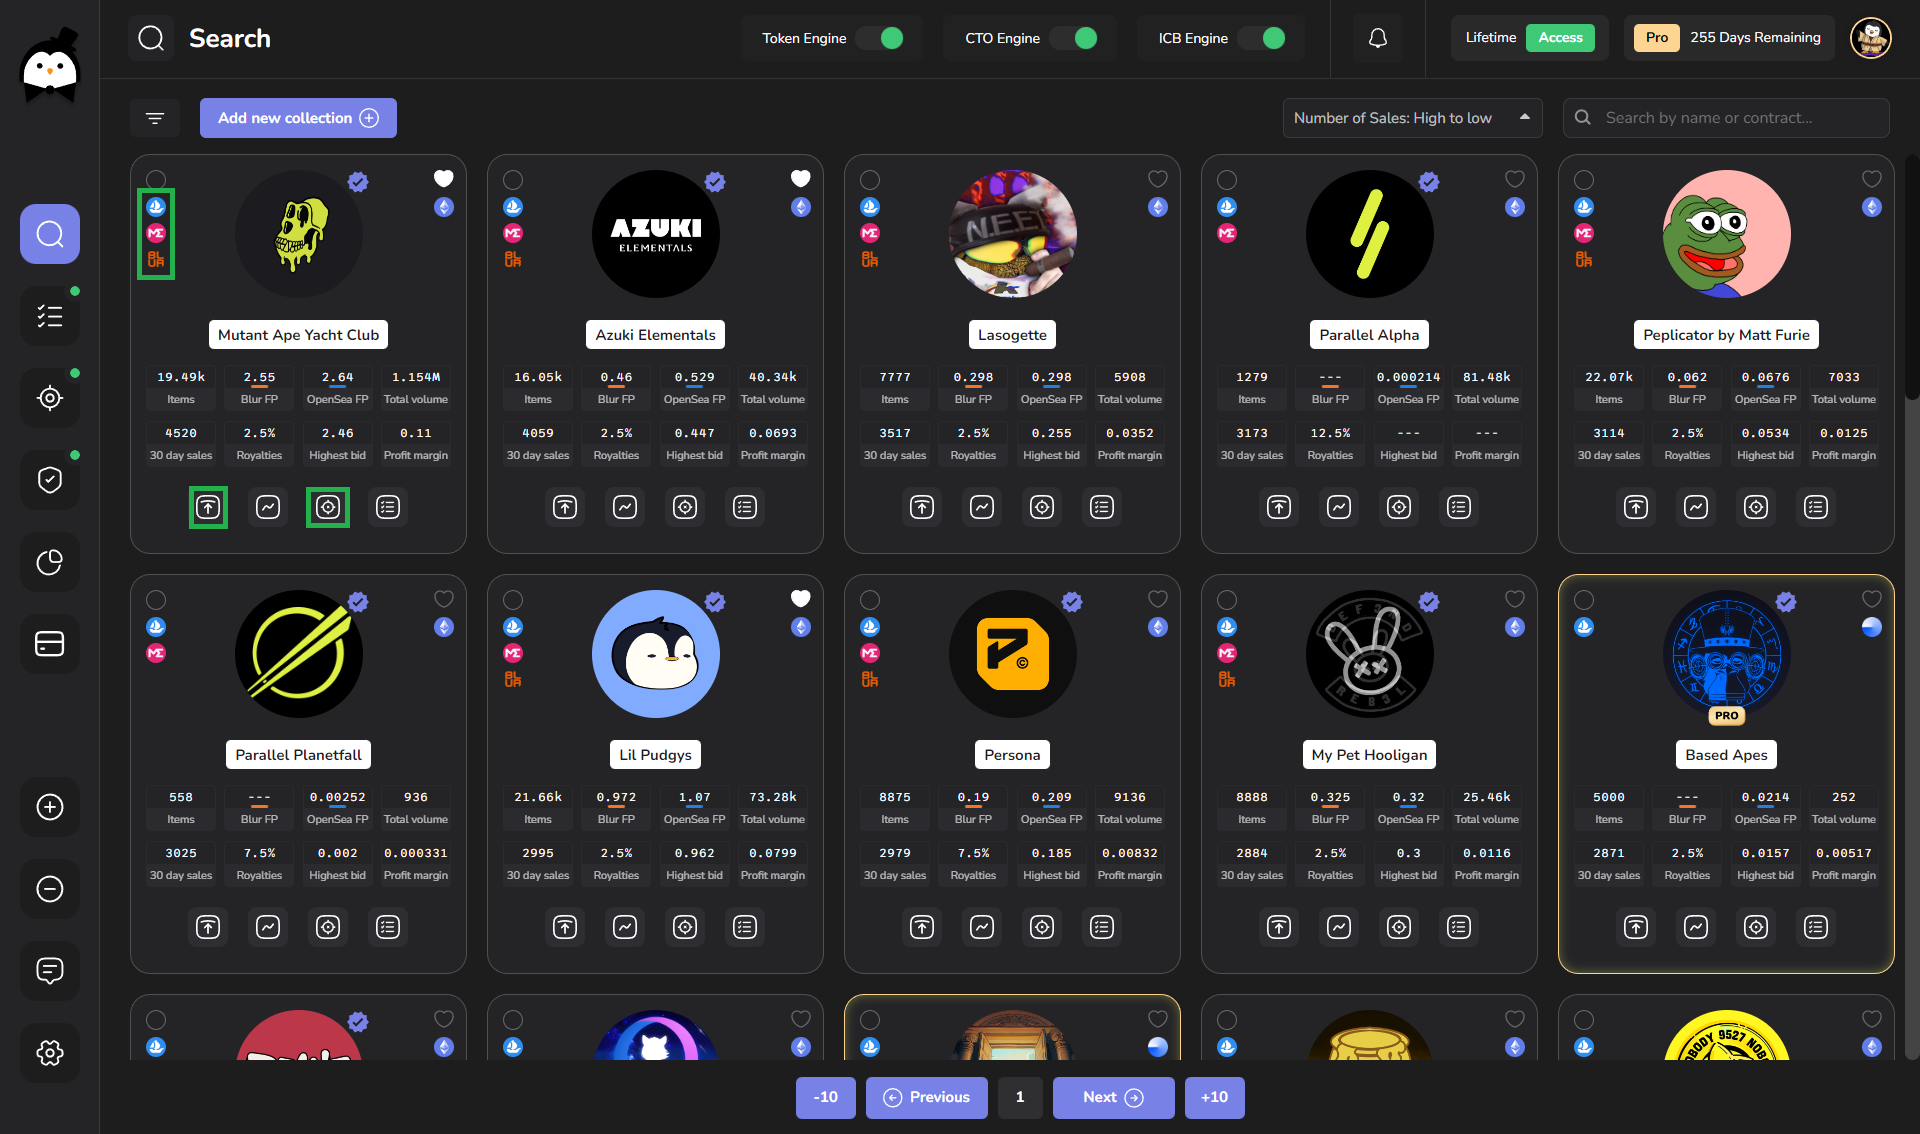Click the notification bell icon
Viewport: 1920px width, 1134px height.
click(x=1377, y=38)
